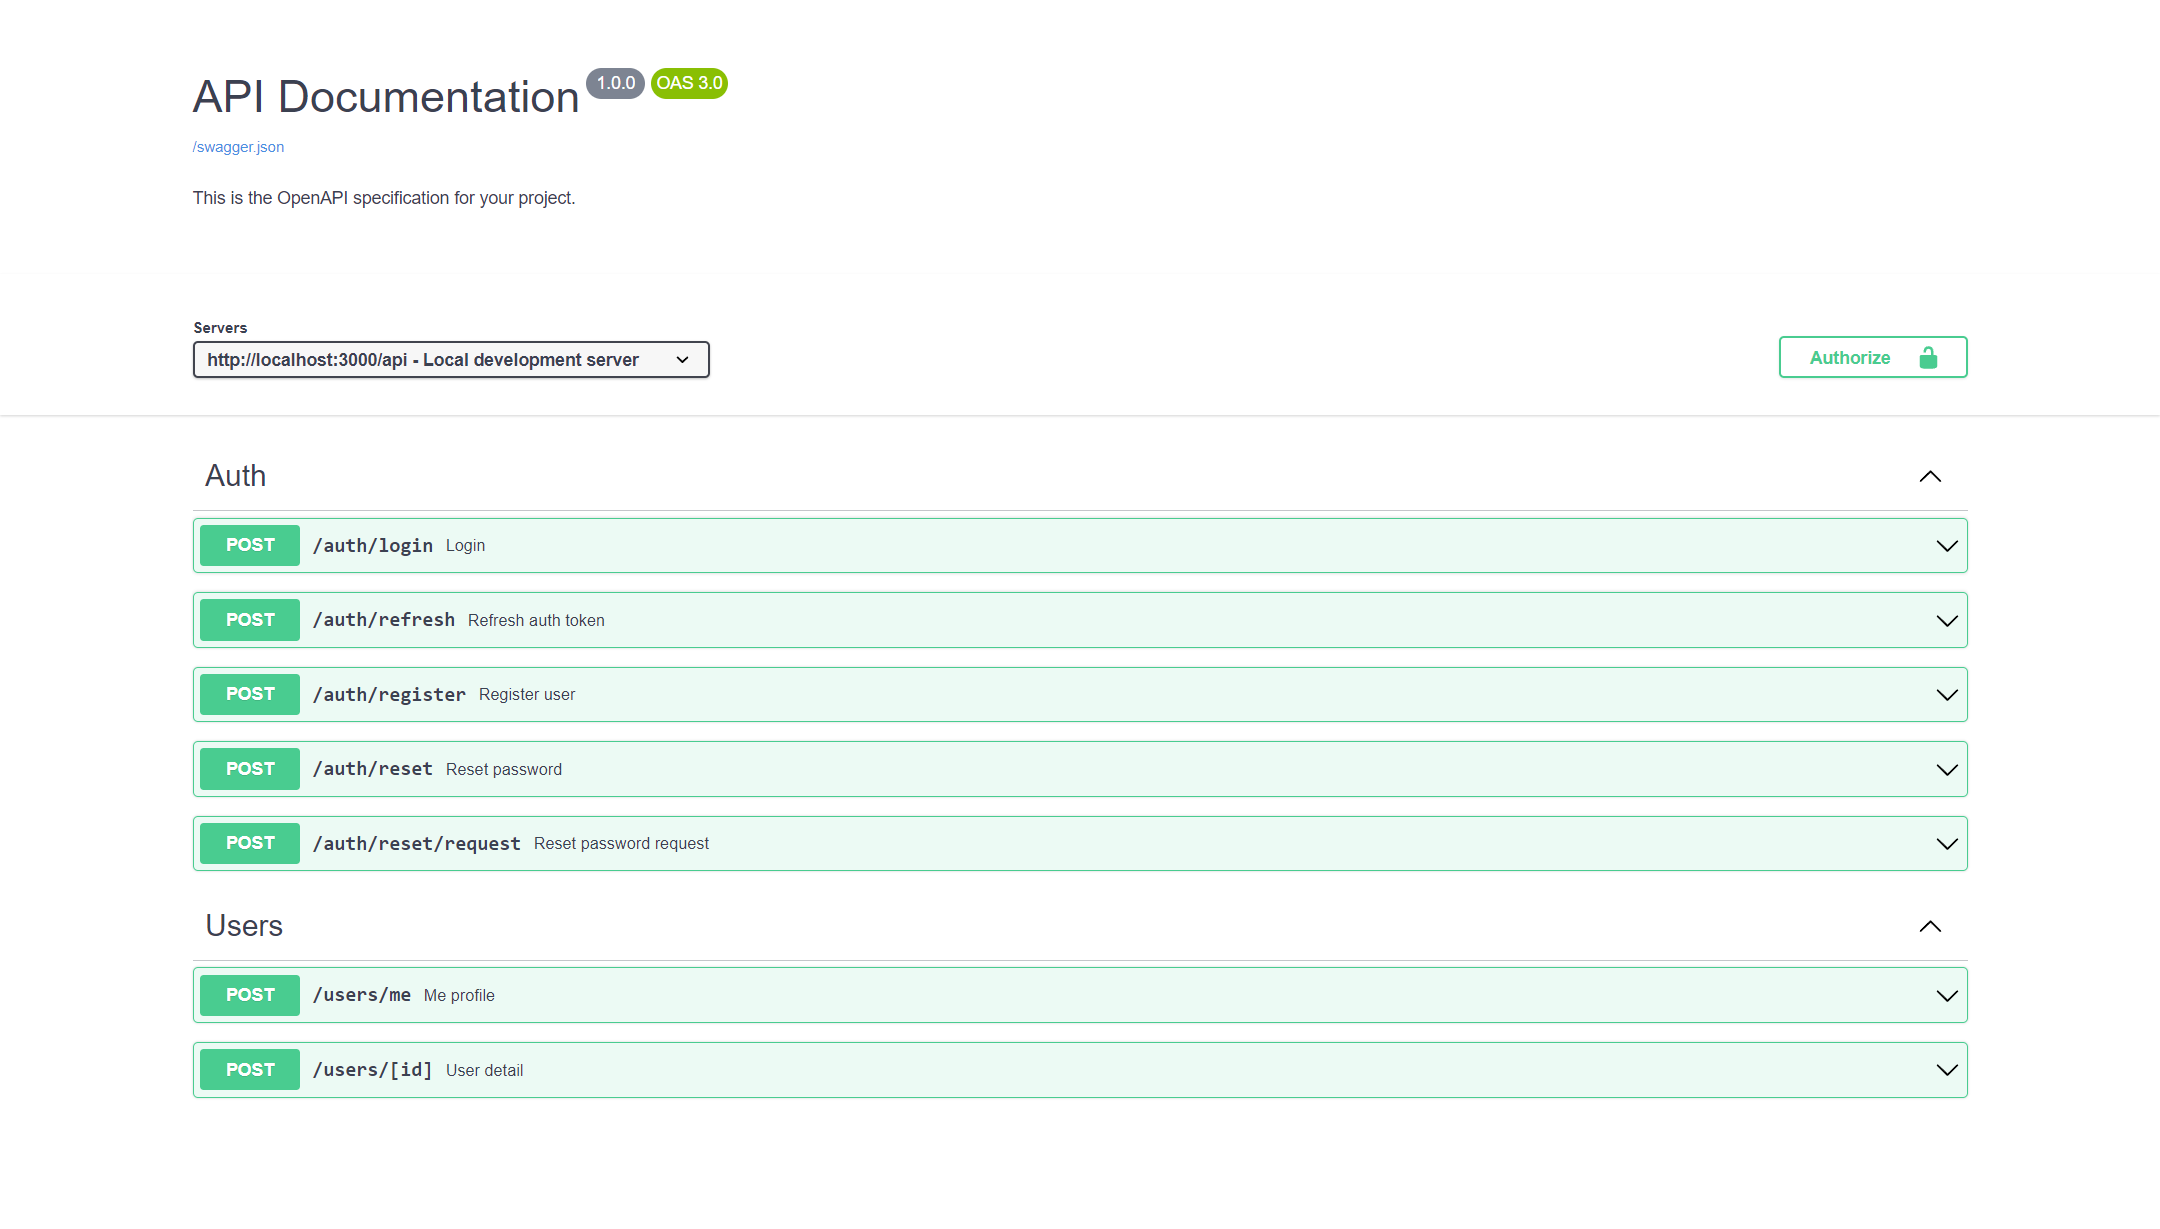
Task: Expand /auth/reset chevron arrow
Action: (x=1946, y=770)
